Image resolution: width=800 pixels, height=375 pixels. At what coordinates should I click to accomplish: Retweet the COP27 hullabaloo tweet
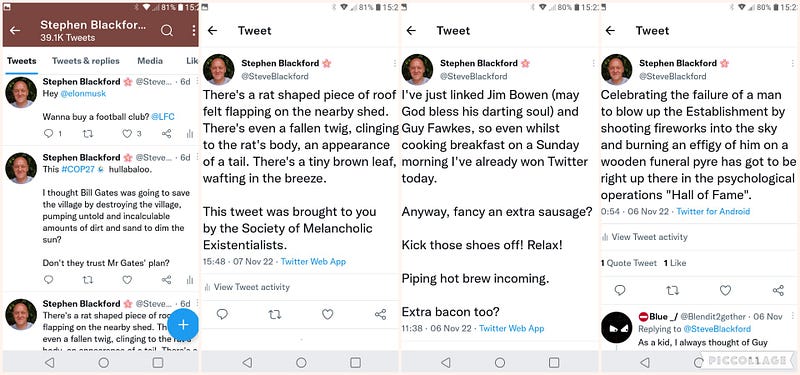tap(88, 280)
